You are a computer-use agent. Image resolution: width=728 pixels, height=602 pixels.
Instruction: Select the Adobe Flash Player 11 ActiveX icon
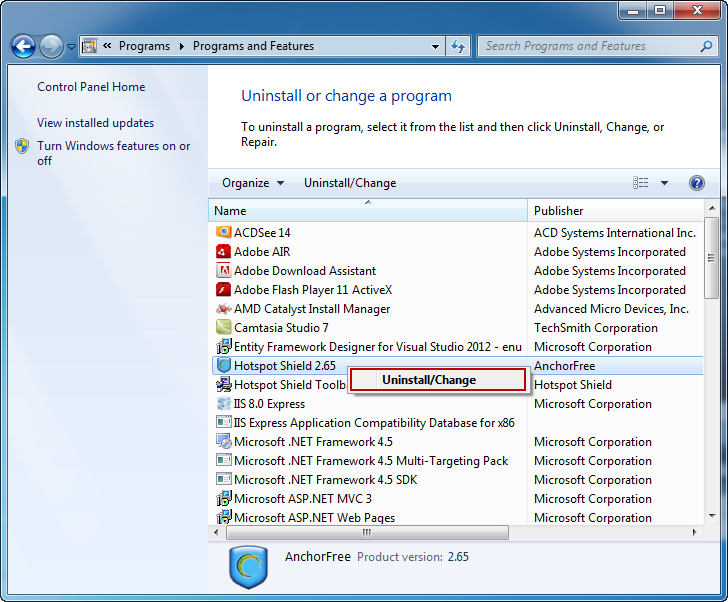pyautogui.click(x=223, y=289)
